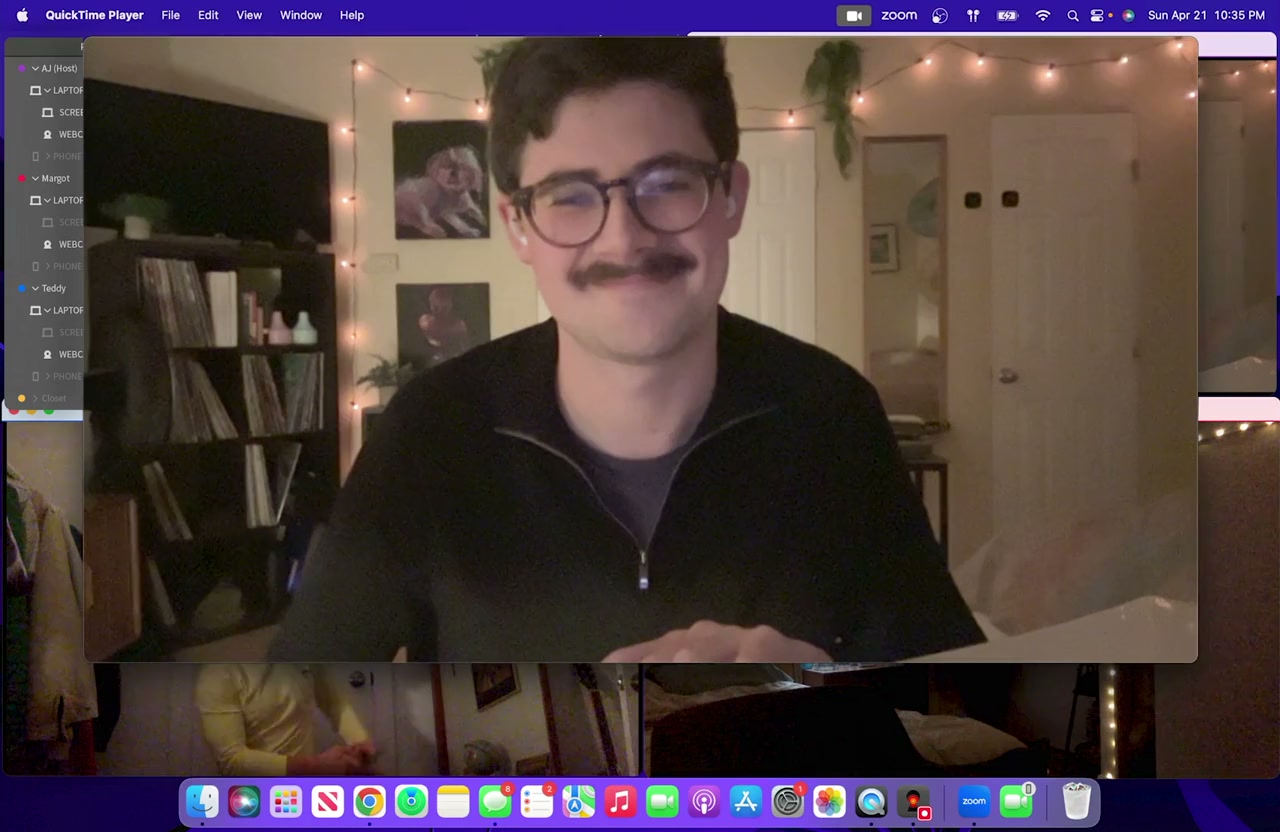This screenshot has width=1280, height=832.
Task: Open Google Chrome from the Dock
Action: pyautogui.click(x=369, y=801)
